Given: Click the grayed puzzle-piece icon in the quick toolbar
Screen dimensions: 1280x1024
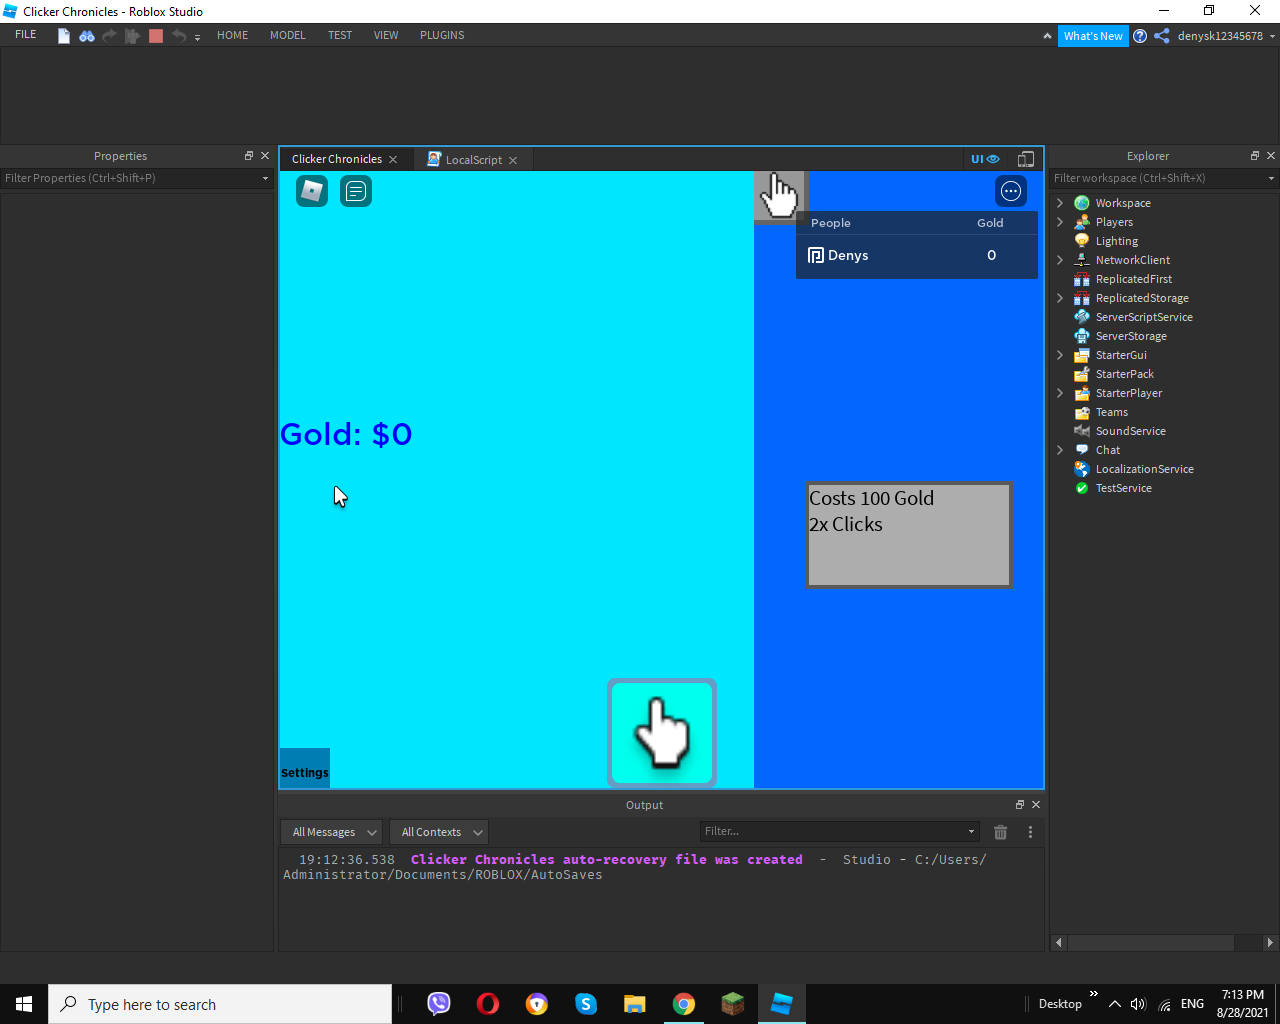Looking at the screenshot, I should tap(132, 36).
